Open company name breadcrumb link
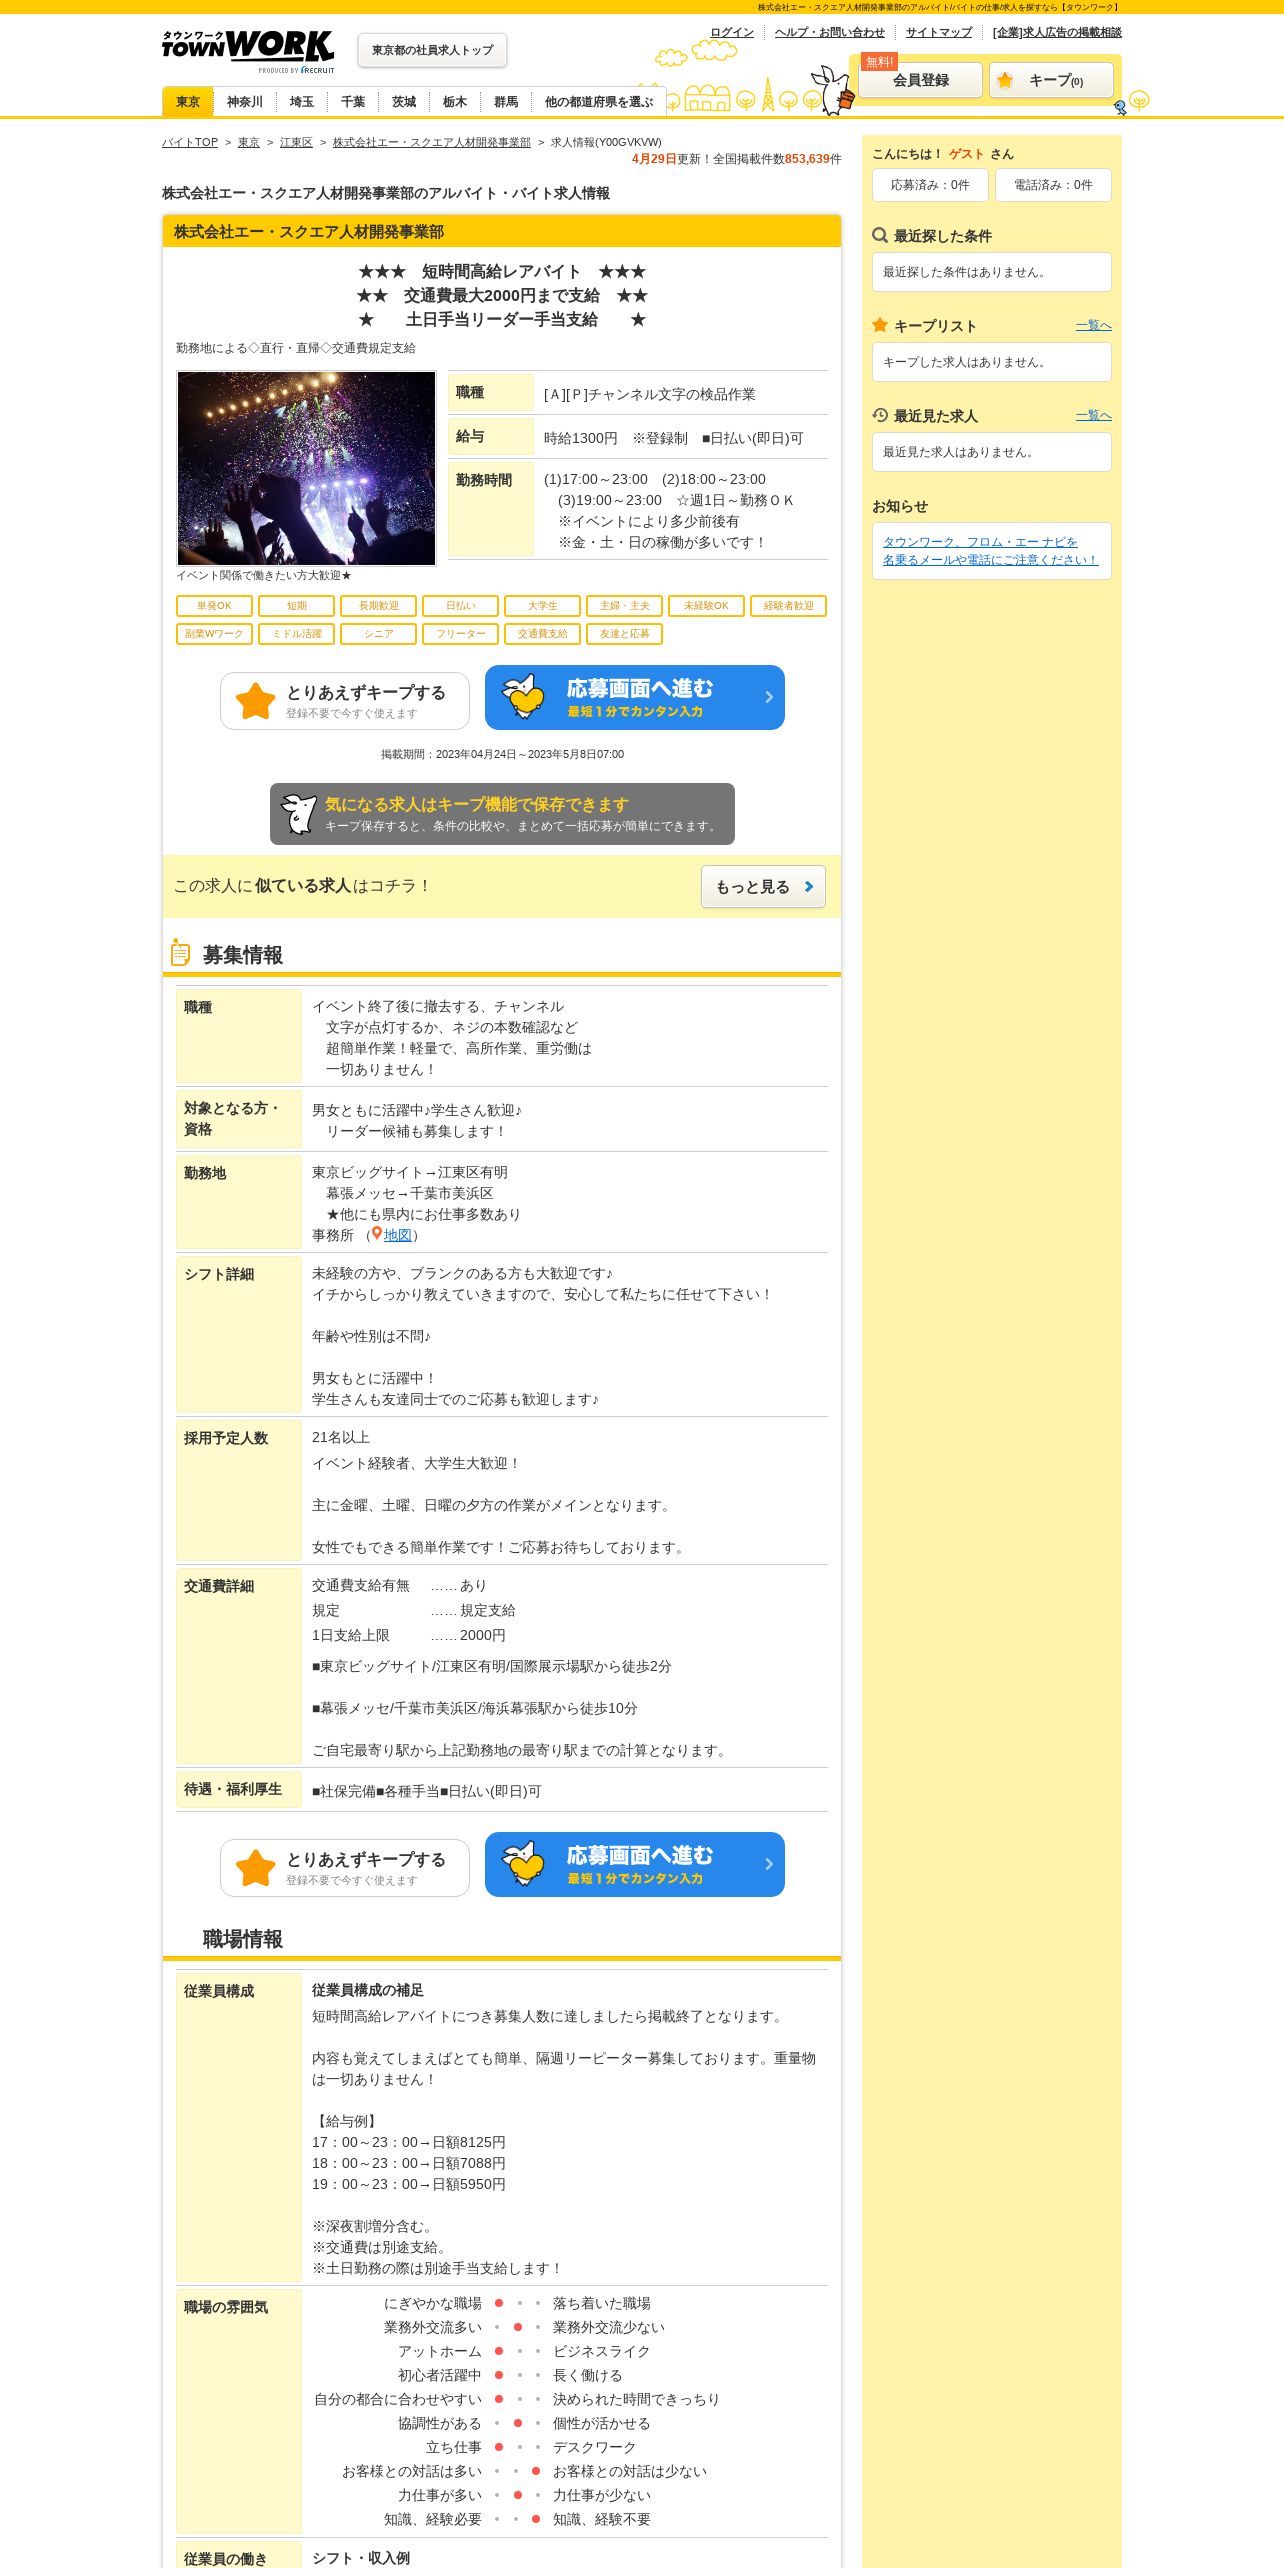Viewport: 1284px width, 2568px height. (432, 142)
